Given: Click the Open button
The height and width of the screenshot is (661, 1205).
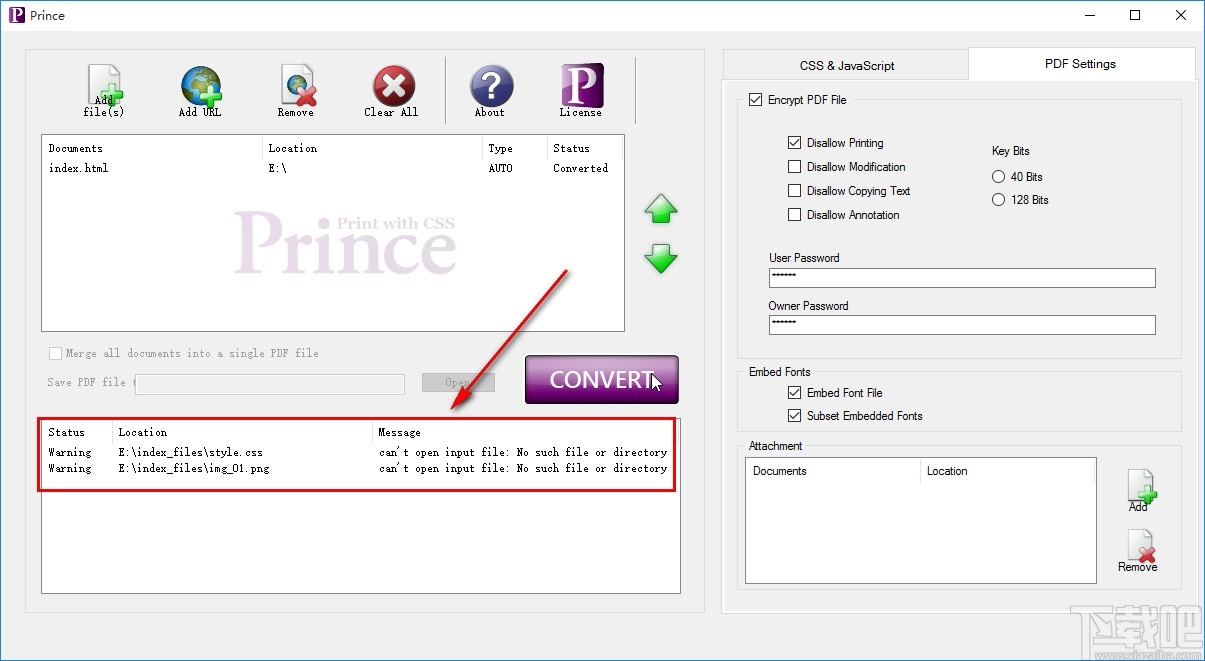Looking at the screenshot, I should (x=458, y=382).
